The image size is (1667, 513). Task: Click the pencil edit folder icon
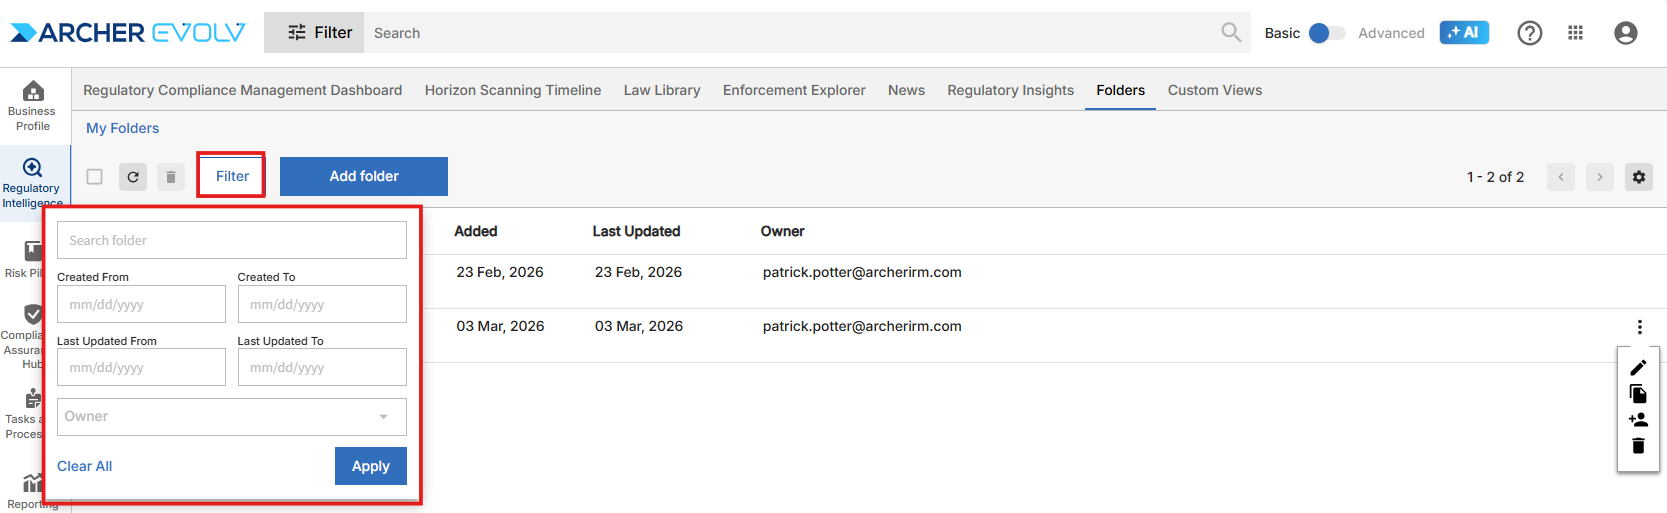tap(1638, 368)
